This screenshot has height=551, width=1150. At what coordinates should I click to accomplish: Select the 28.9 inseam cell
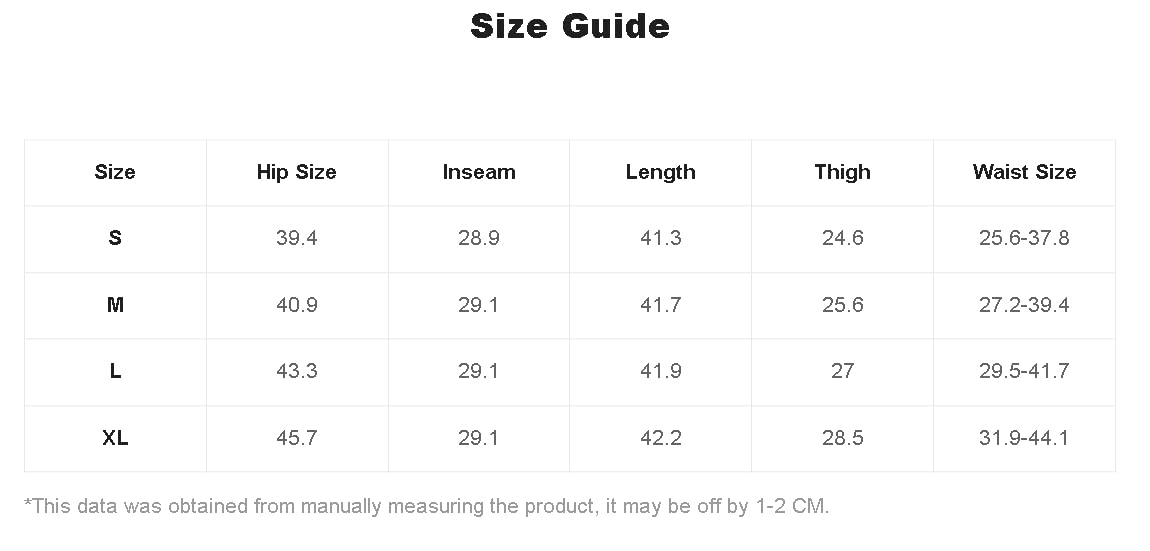479,238
